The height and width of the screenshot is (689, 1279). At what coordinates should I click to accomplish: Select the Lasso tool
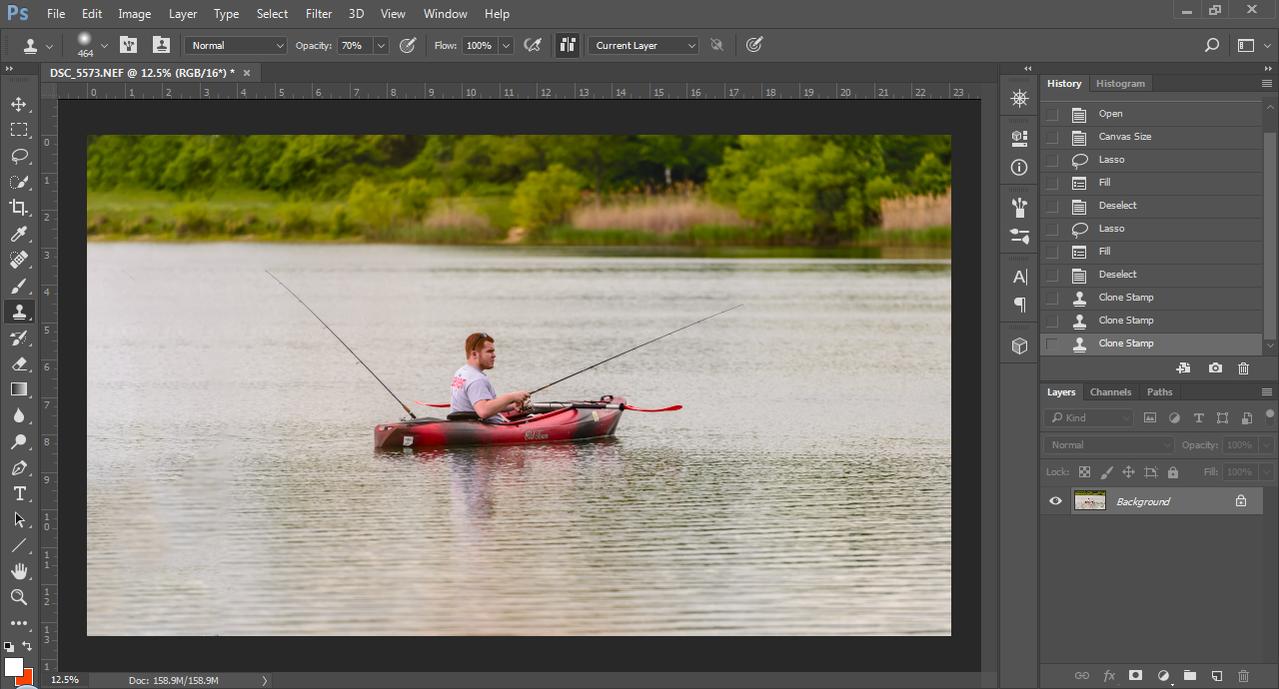click(19, 156)
